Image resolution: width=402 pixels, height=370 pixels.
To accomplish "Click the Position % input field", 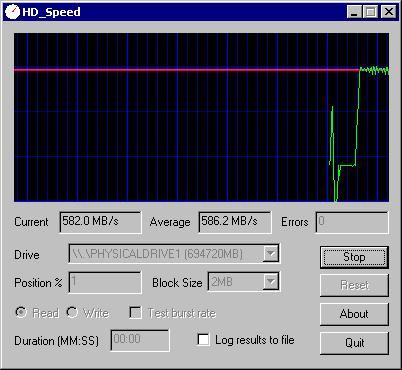I will (x=105, y=282).
